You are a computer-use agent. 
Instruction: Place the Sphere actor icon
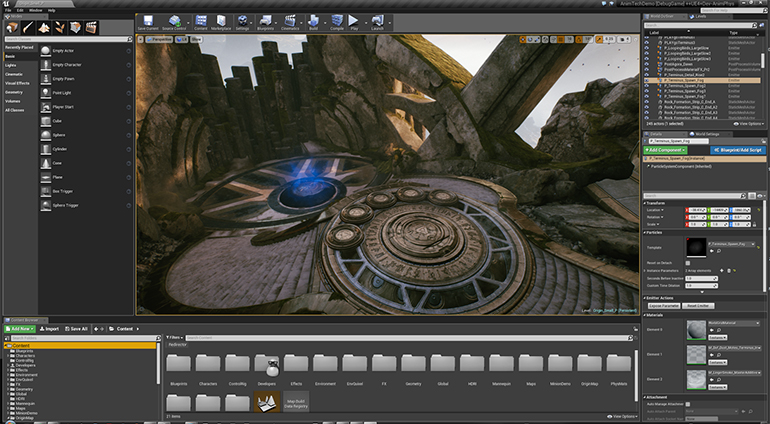46,135
